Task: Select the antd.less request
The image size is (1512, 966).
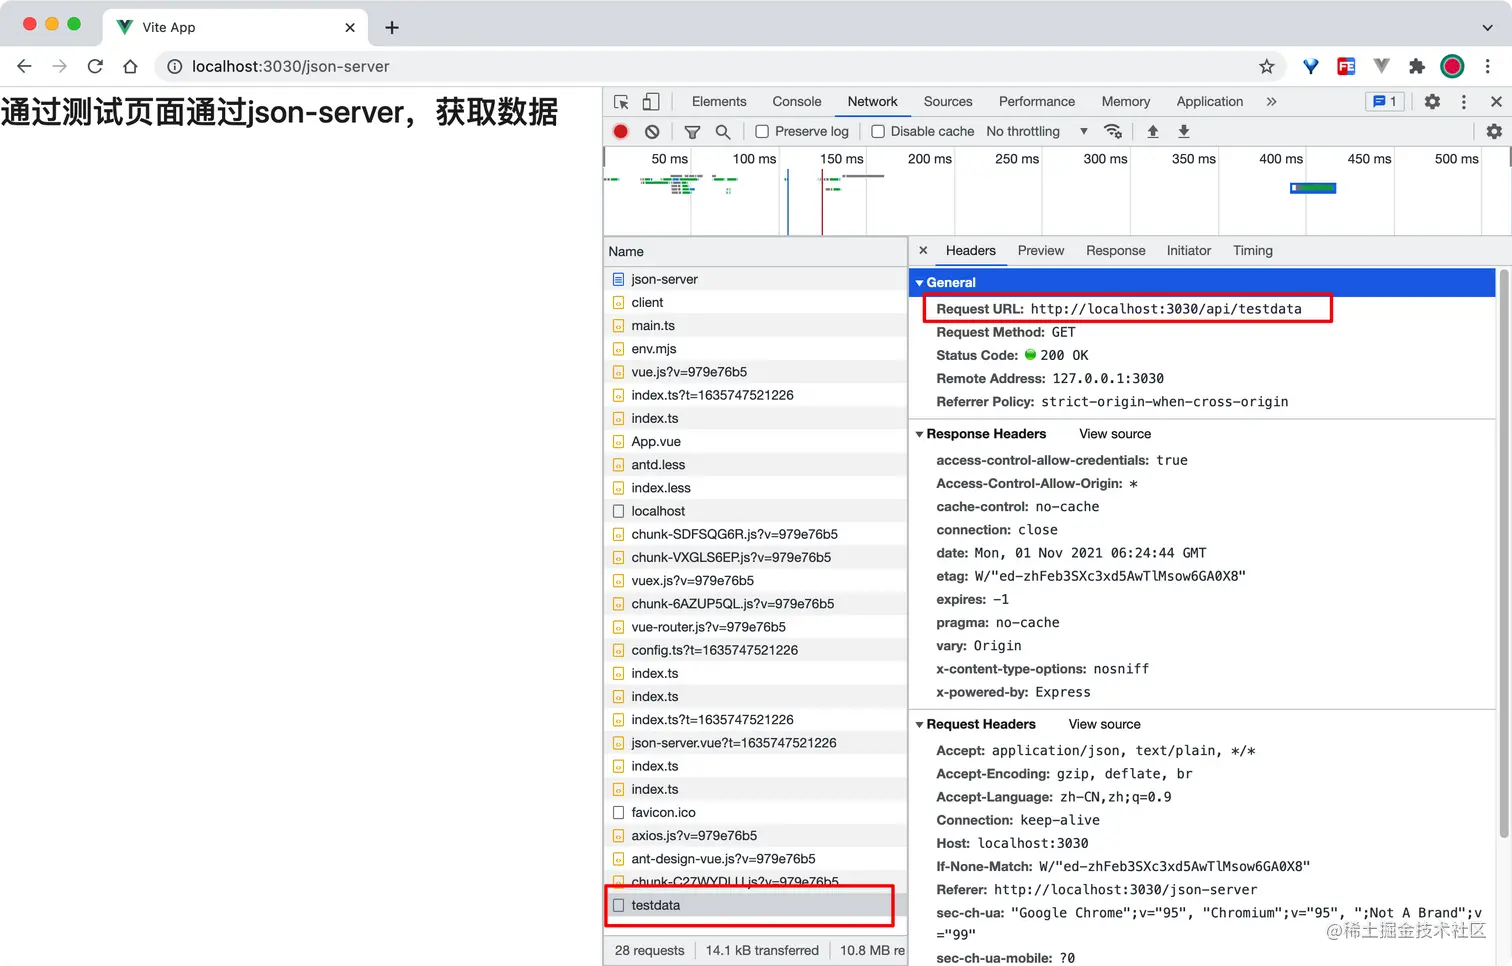Action: [755, 465]
